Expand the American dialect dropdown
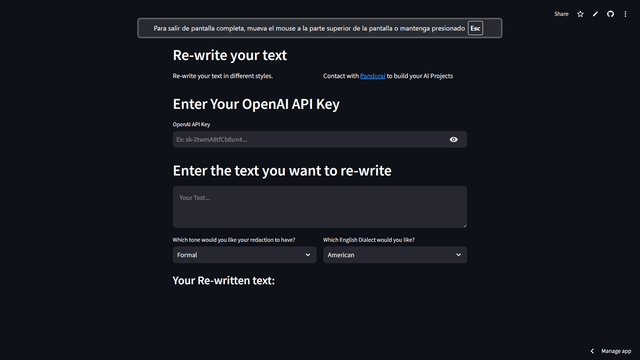The height and width of the screenshot is (360, 640). [395, 255]
